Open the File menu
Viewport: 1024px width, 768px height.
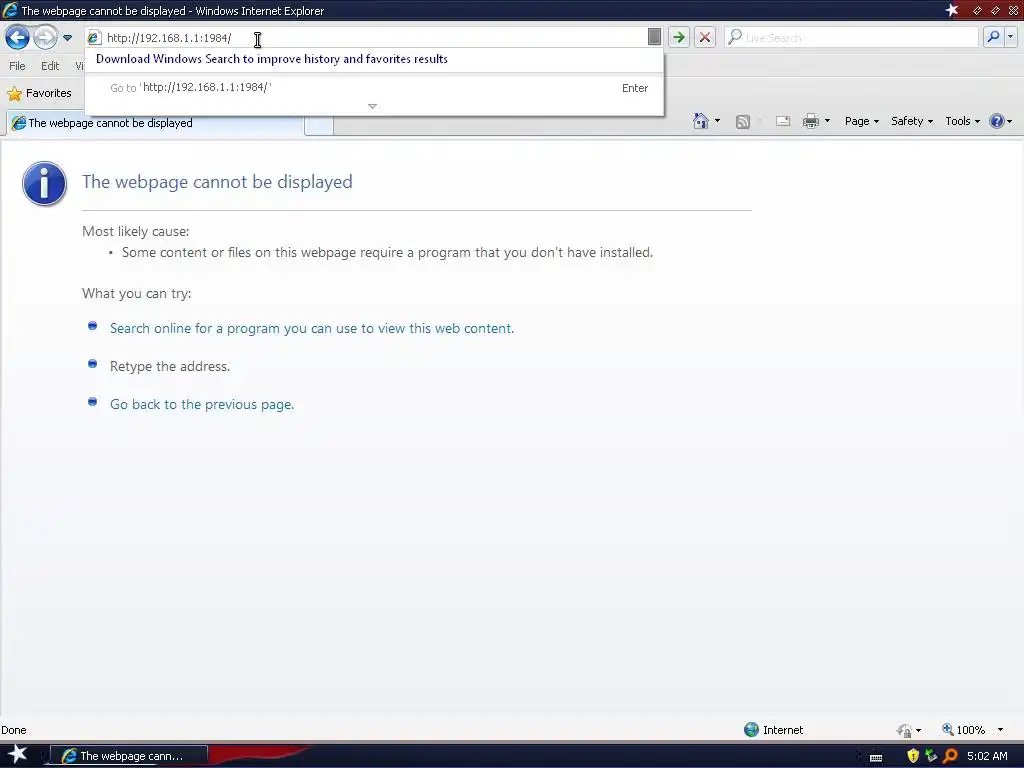click(17, 66)
